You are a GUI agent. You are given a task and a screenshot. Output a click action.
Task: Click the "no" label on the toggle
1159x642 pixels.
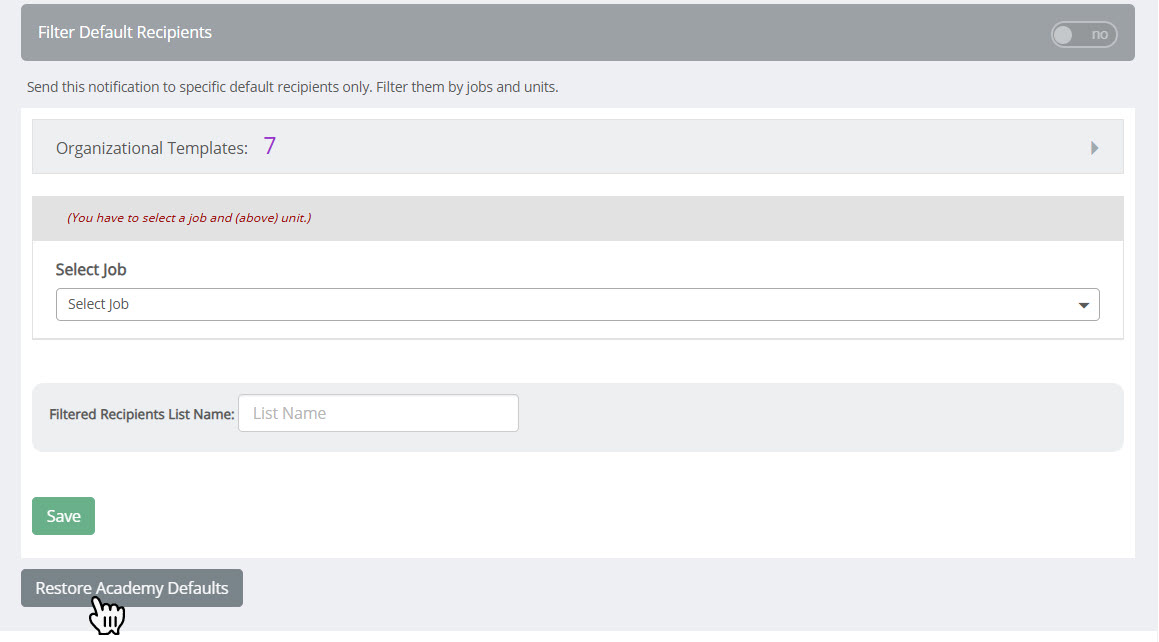pos(1099,34)
